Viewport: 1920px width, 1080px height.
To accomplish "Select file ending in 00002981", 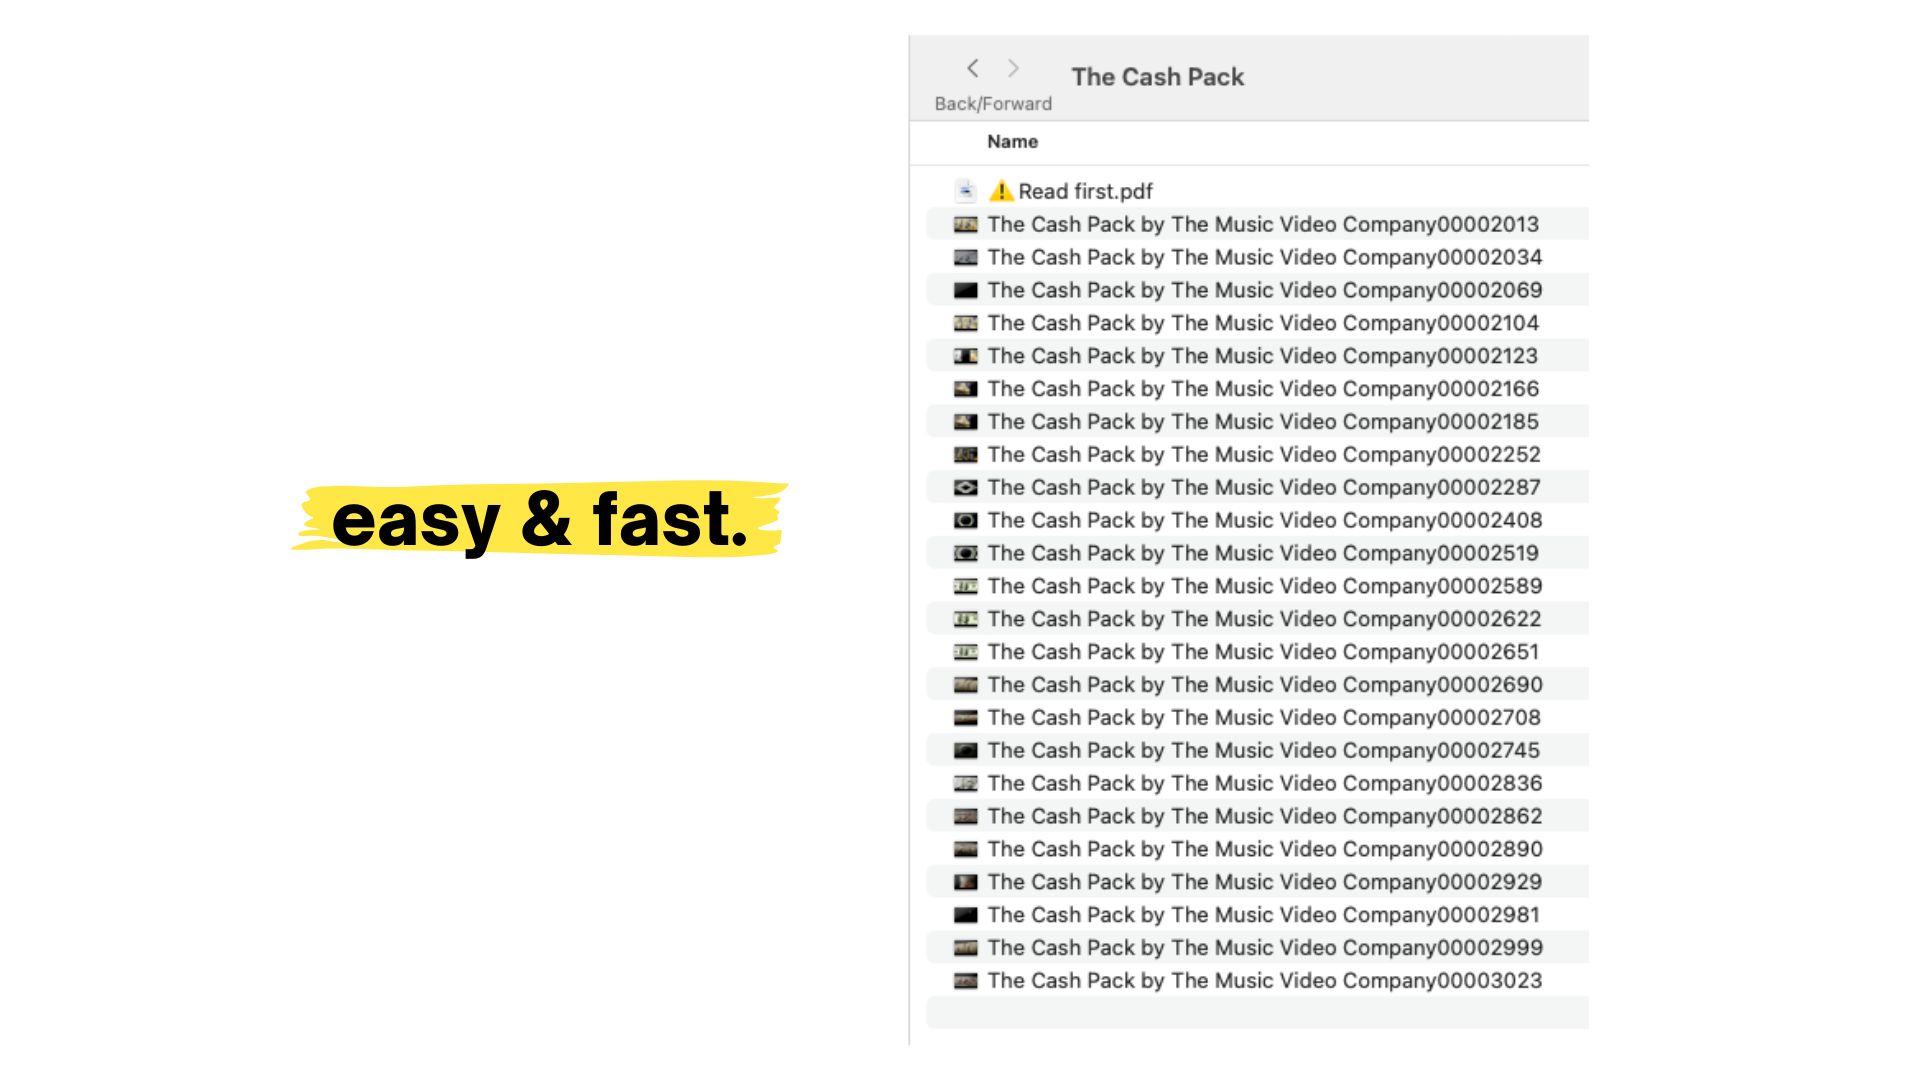I will [x=1263, y=915].
